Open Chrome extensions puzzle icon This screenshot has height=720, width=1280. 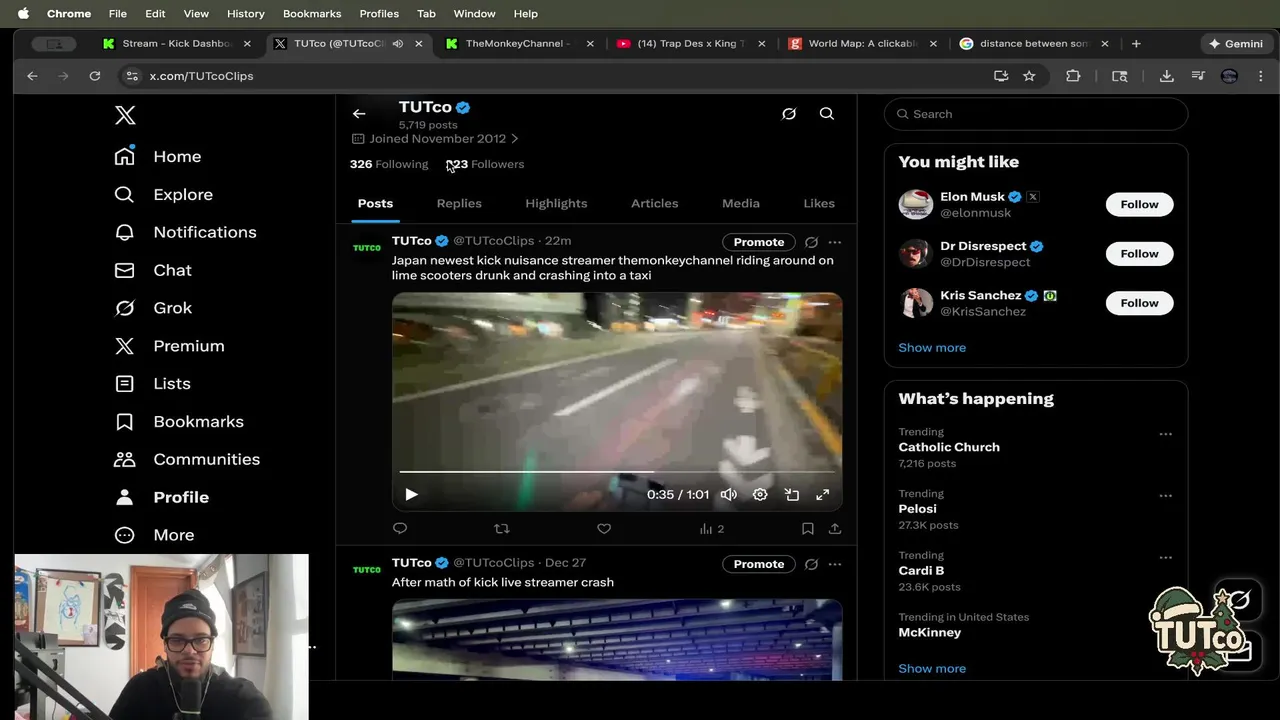[1073, 76]
